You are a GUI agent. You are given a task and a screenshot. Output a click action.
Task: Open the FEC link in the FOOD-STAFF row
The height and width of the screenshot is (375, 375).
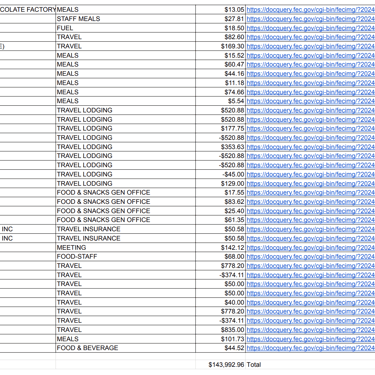(310, 257)
